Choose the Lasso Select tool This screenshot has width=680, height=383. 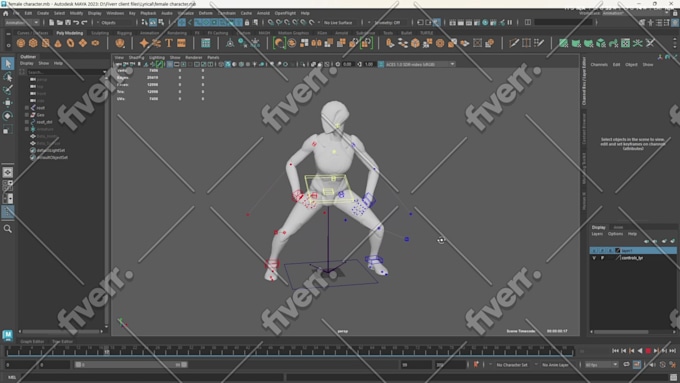point(8,77)
